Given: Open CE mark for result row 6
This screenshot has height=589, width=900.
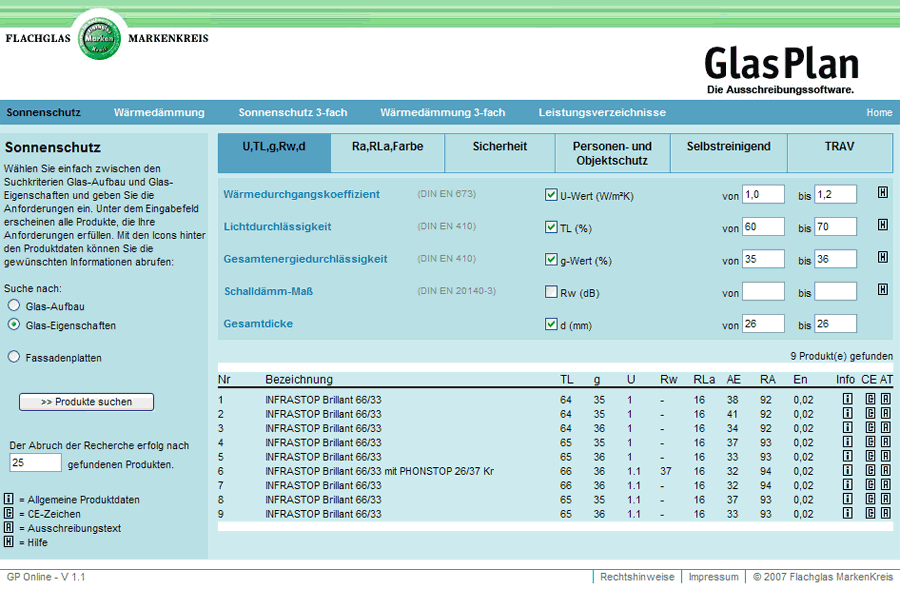Looking at the screenshot, I should [871, 471].
